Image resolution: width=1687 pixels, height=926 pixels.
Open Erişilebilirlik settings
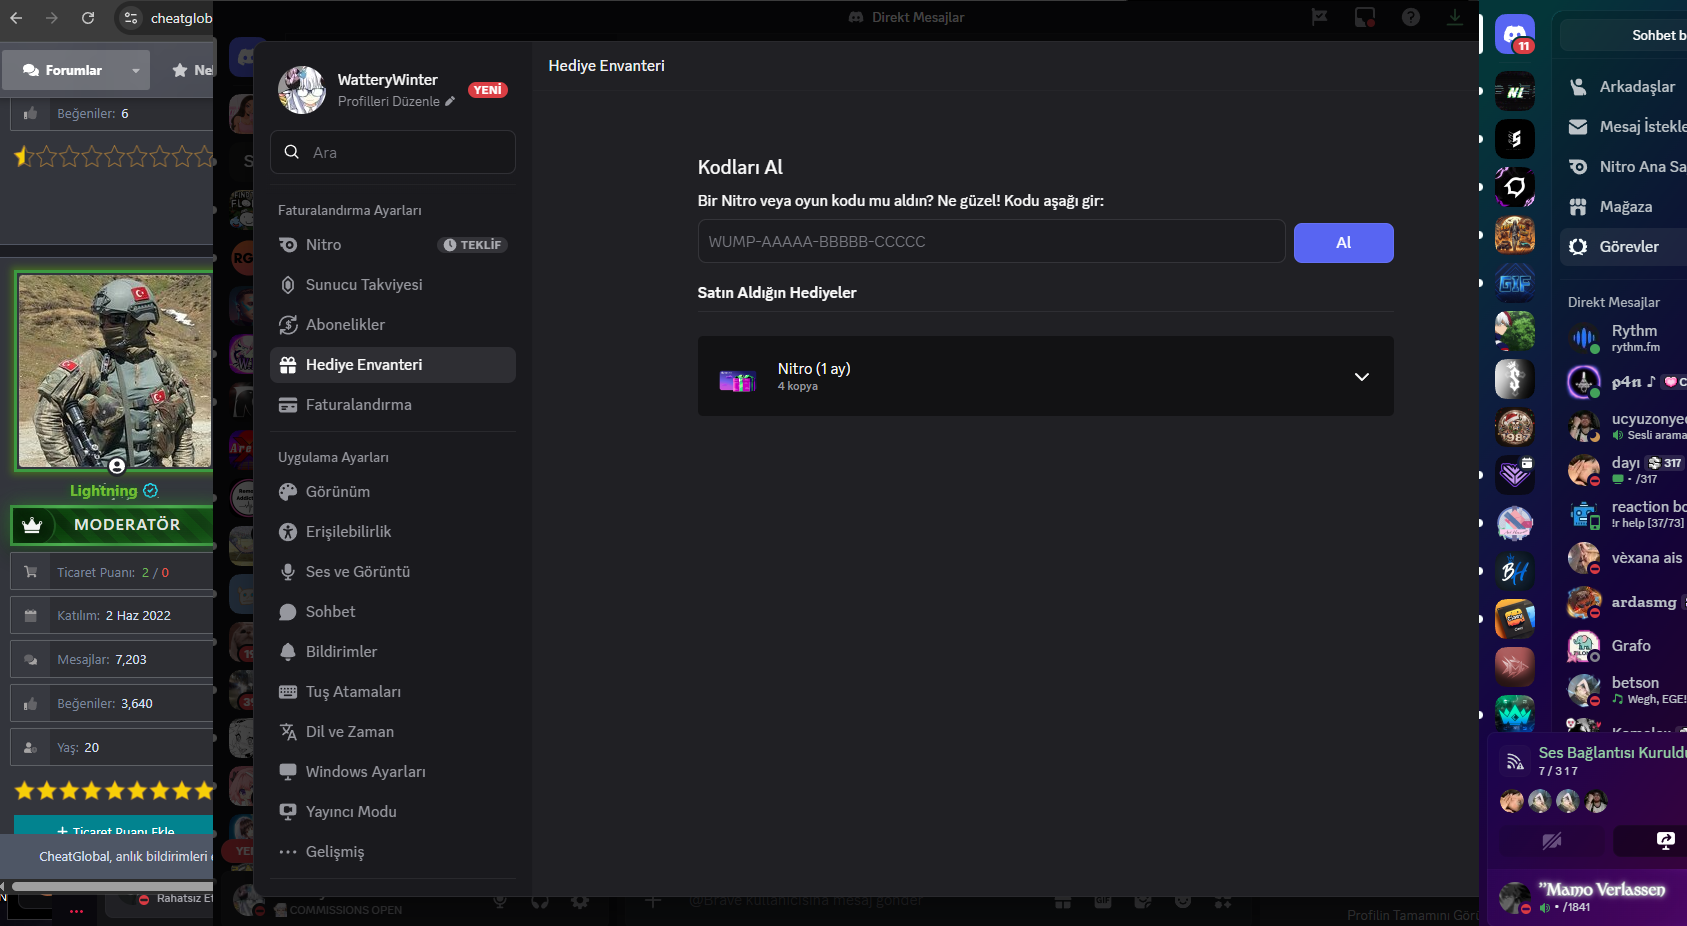392,532
